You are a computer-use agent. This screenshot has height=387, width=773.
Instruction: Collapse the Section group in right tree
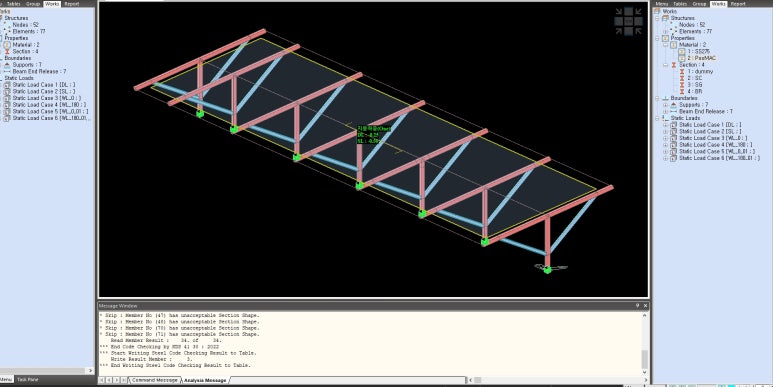point(667,65)
